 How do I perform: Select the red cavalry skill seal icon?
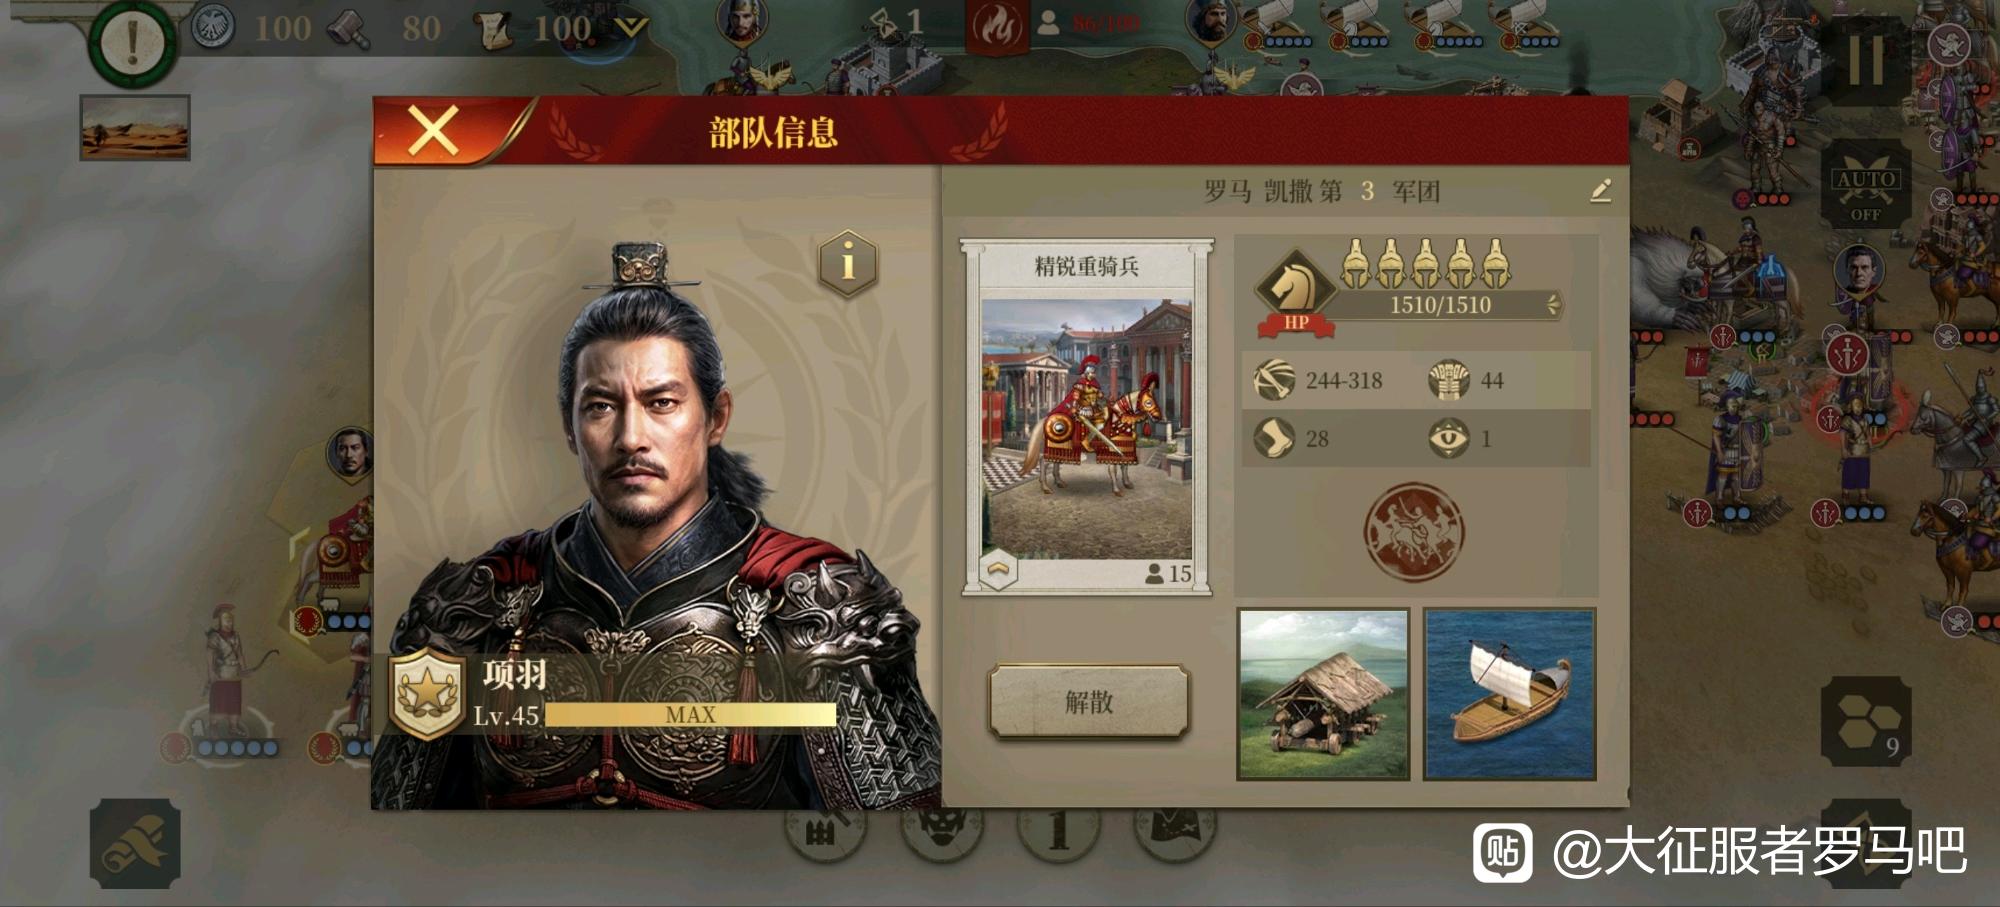[1414, 532]
